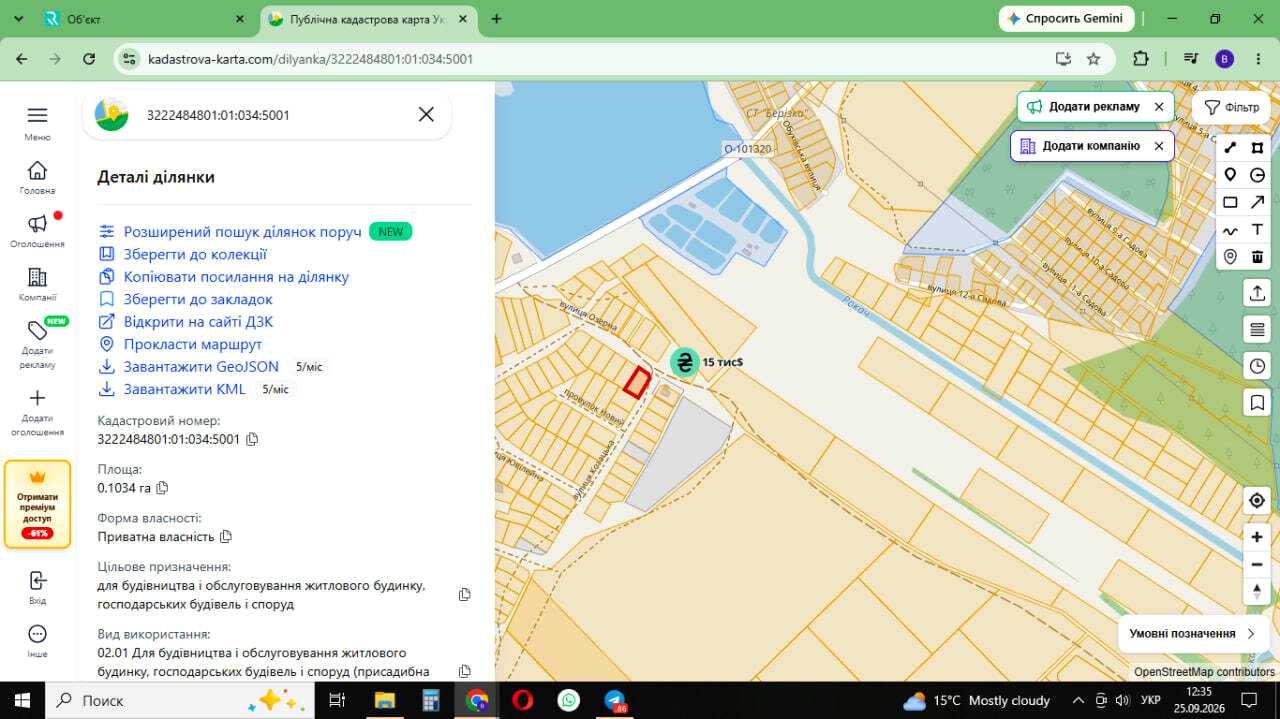Reset map compass orientation

pos(1257,591)
